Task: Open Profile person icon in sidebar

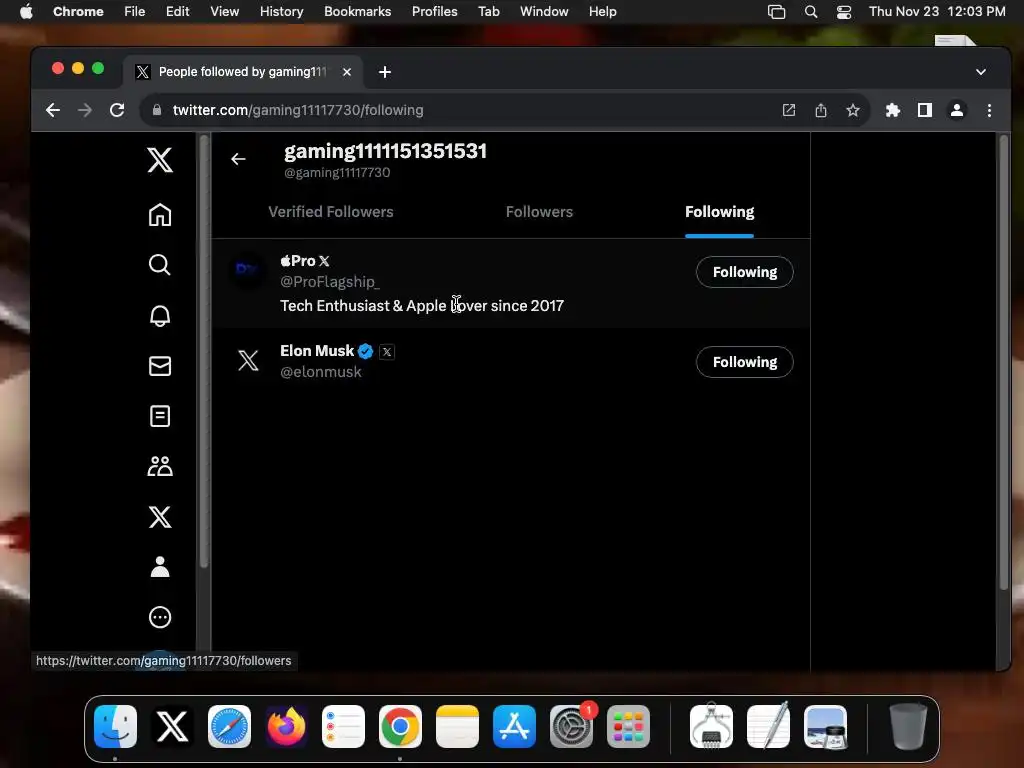Action: pos(160,567)
